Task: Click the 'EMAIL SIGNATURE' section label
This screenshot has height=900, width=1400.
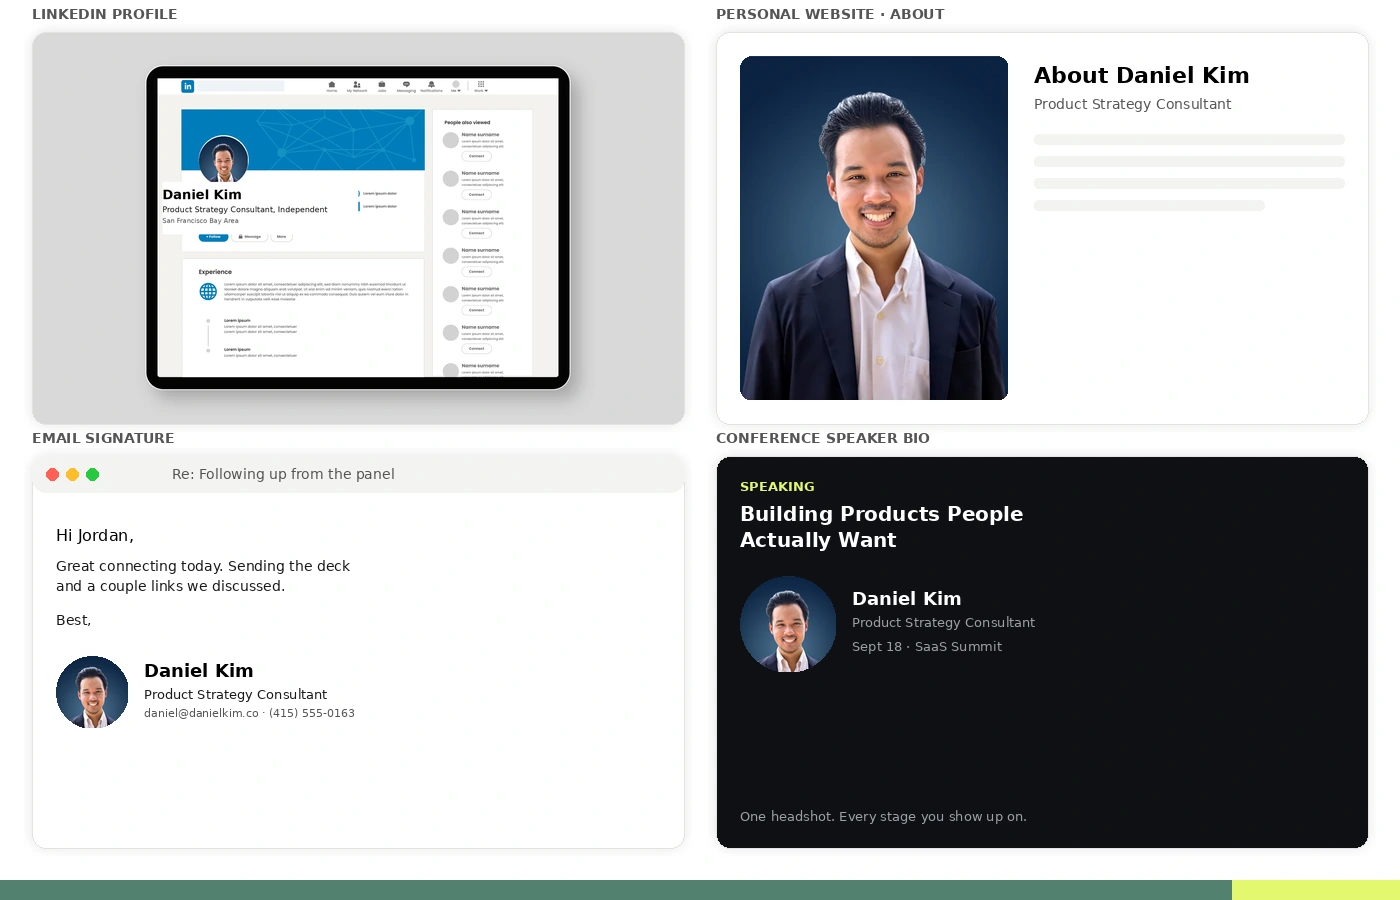Action: pos(103,438)
